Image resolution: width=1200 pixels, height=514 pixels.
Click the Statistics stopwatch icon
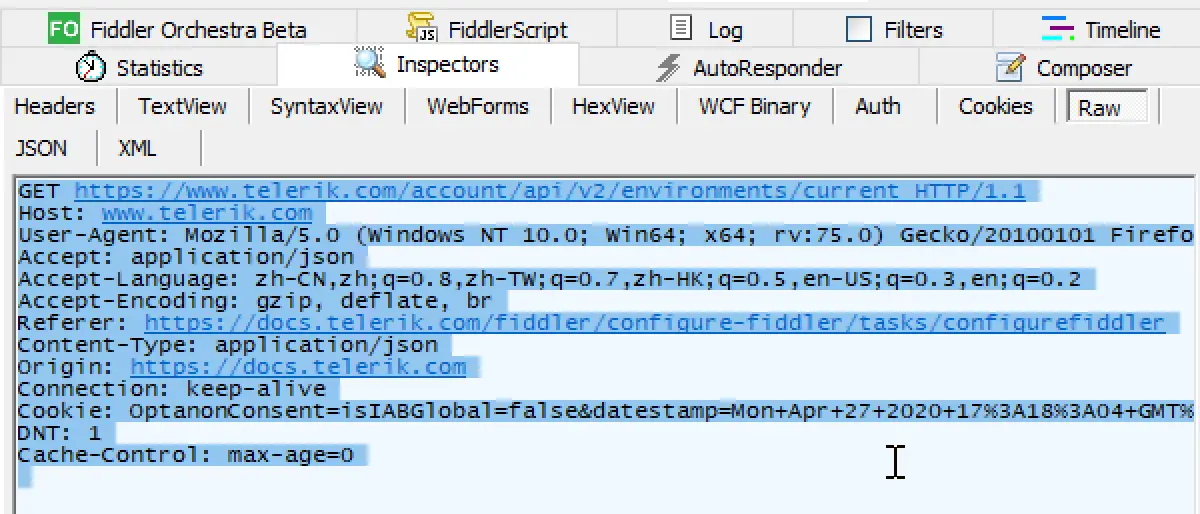pyautogui.click(x=91, y=68)
